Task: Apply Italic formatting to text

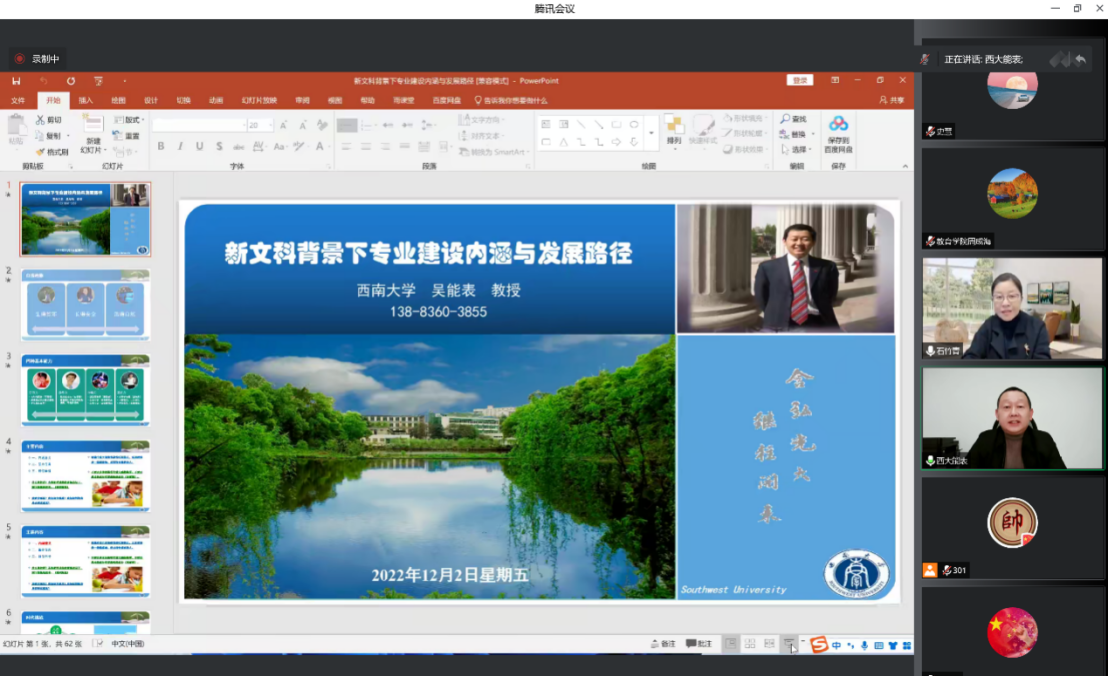Action: 181,146
